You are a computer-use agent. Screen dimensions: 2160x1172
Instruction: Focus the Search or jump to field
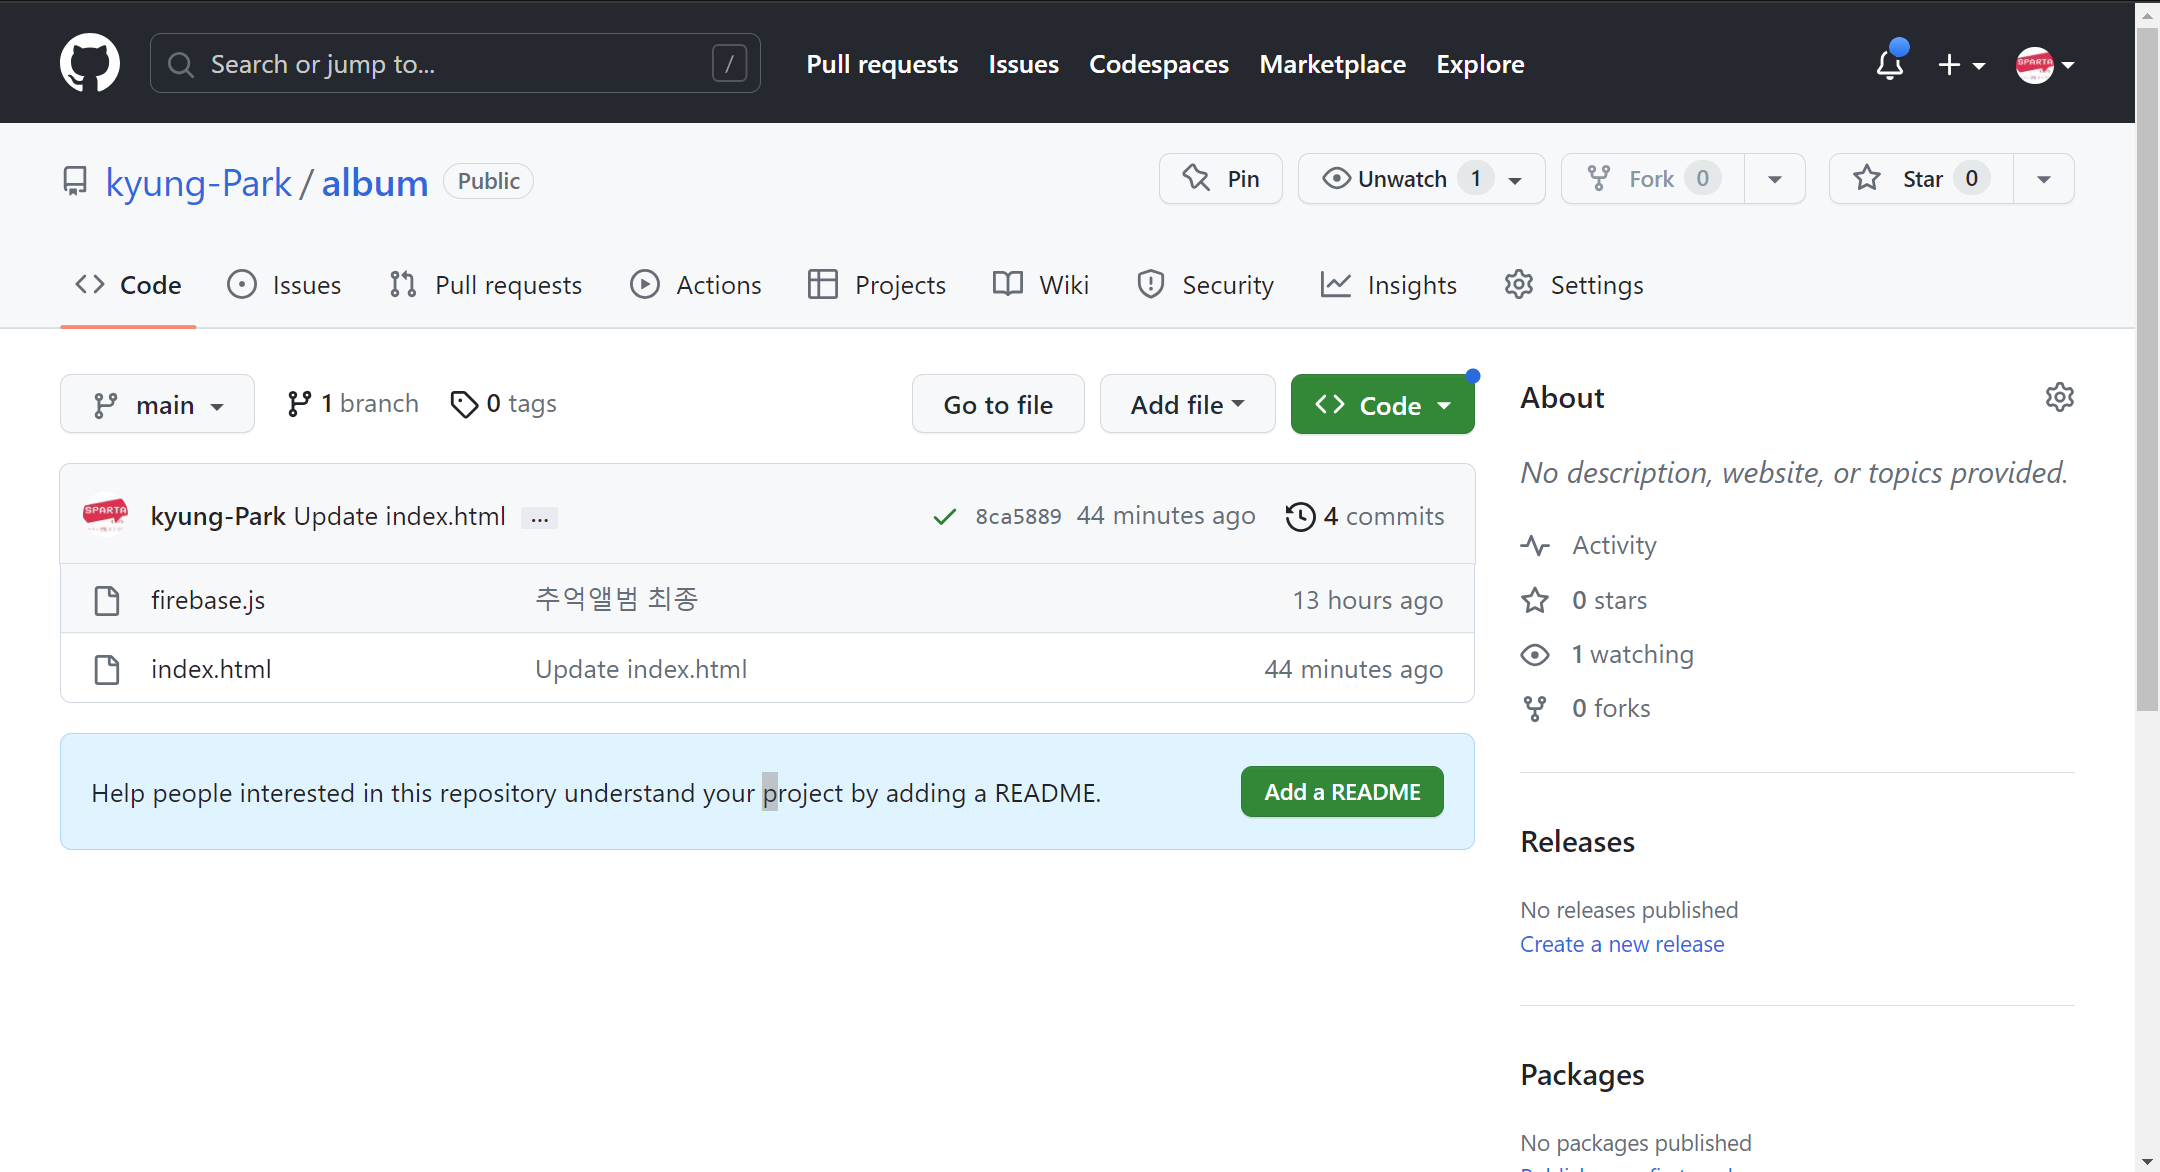(455, 64)
